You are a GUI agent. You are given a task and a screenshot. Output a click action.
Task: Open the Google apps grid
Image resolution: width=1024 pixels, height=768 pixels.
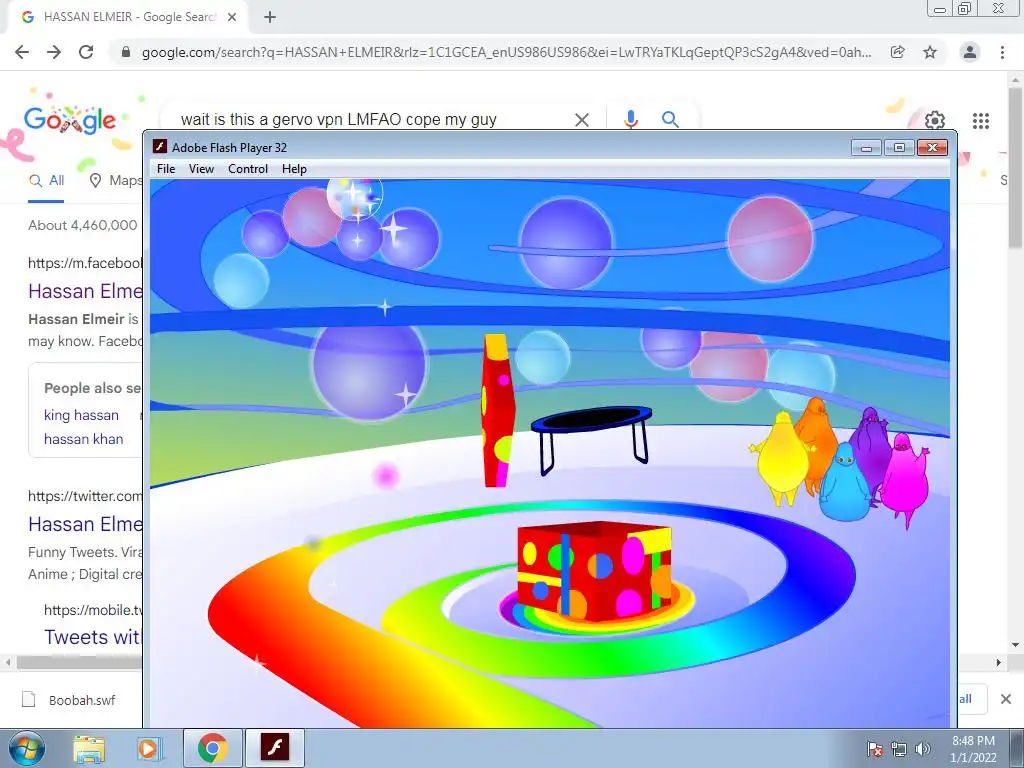pyautogui.click(x=981, y=121)
